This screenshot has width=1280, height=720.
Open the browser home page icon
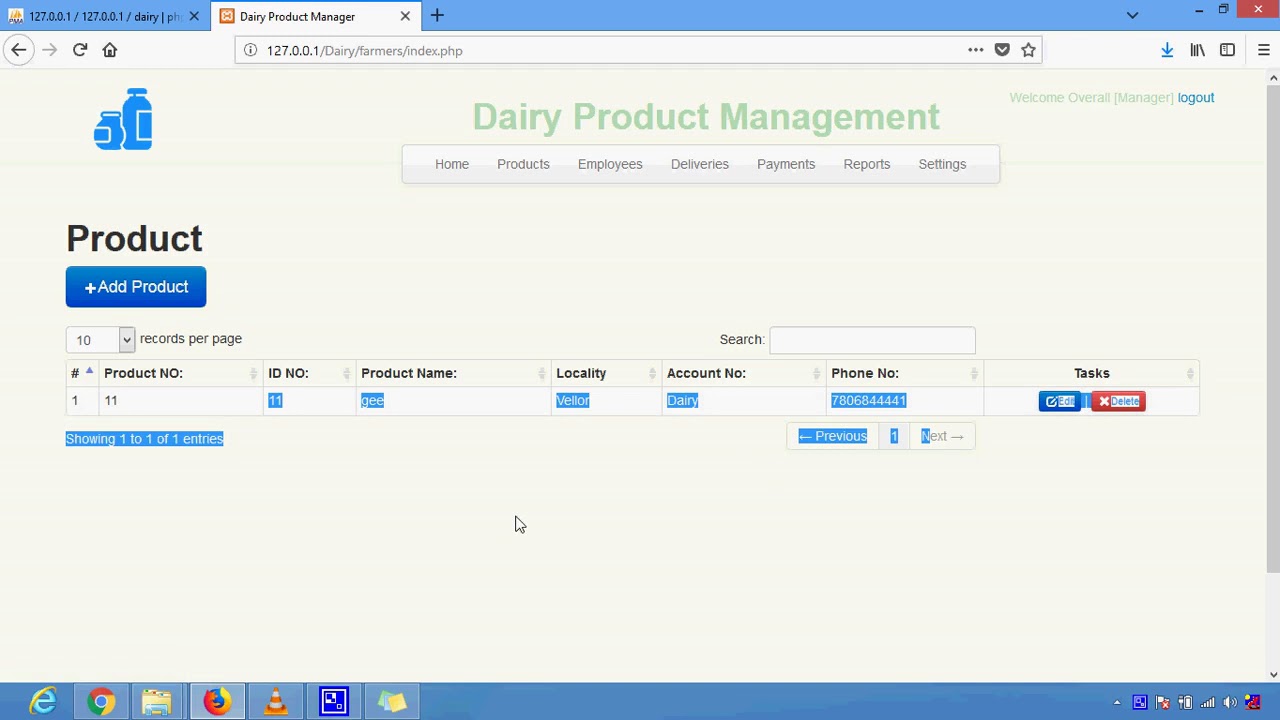click(x=110, y=50)
